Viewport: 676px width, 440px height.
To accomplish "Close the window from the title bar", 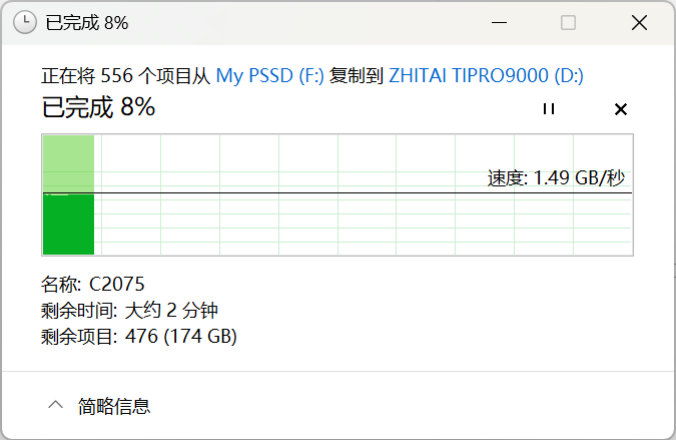I will point(637,22).
